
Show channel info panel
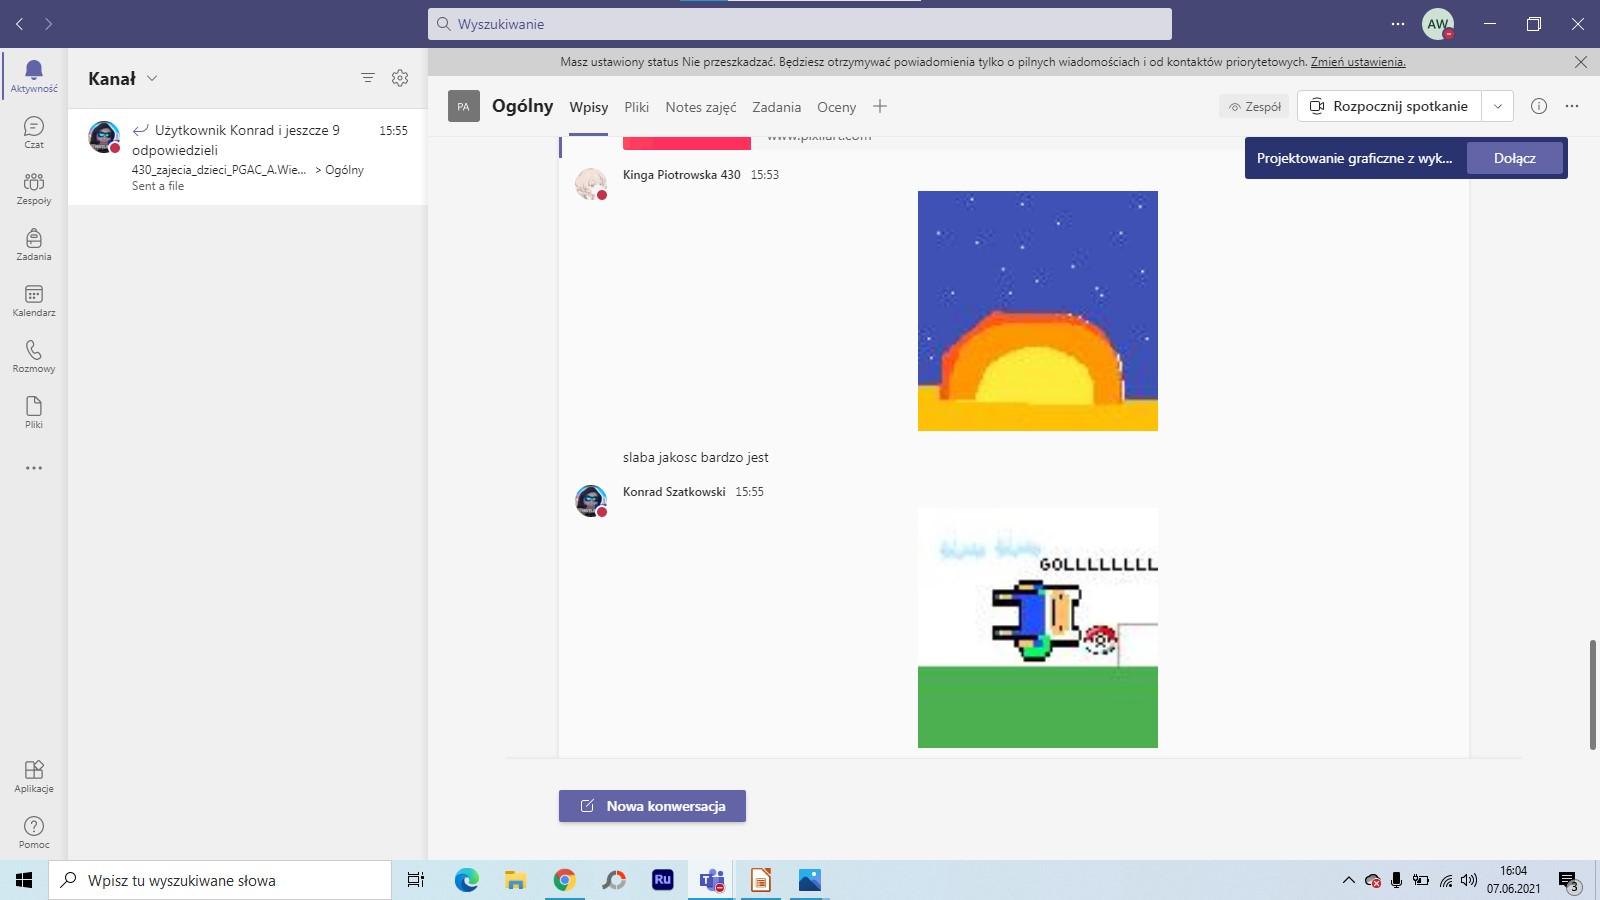tap(1539, 106)
